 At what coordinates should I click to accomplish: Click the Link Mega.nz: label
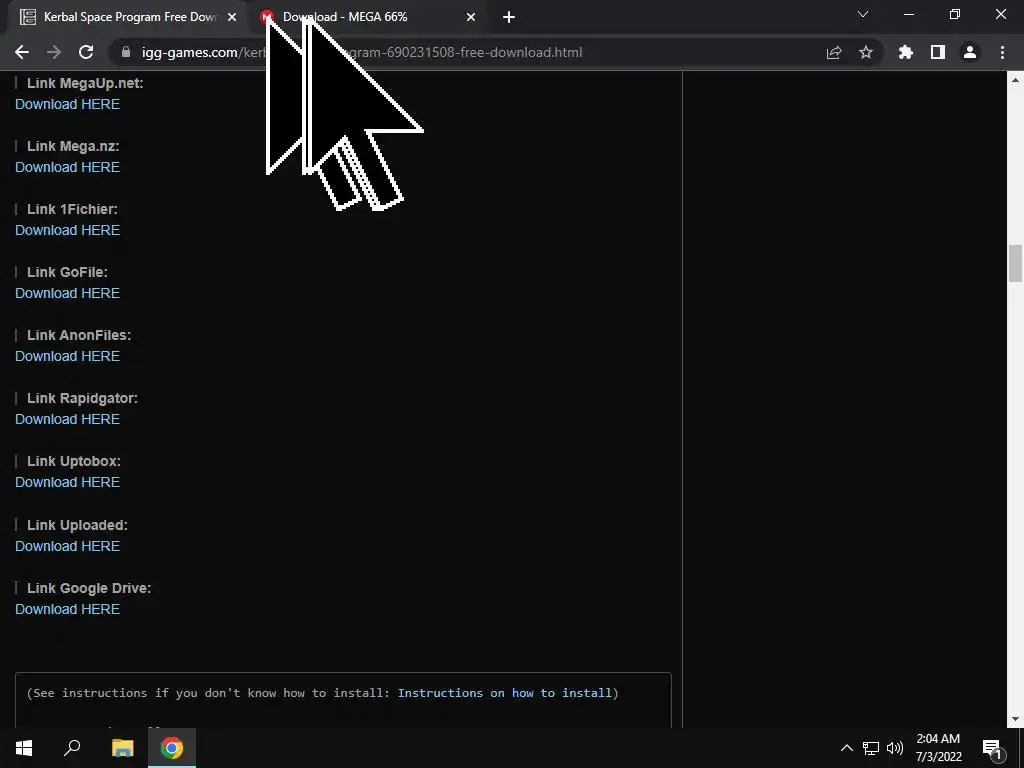[72, 146]
